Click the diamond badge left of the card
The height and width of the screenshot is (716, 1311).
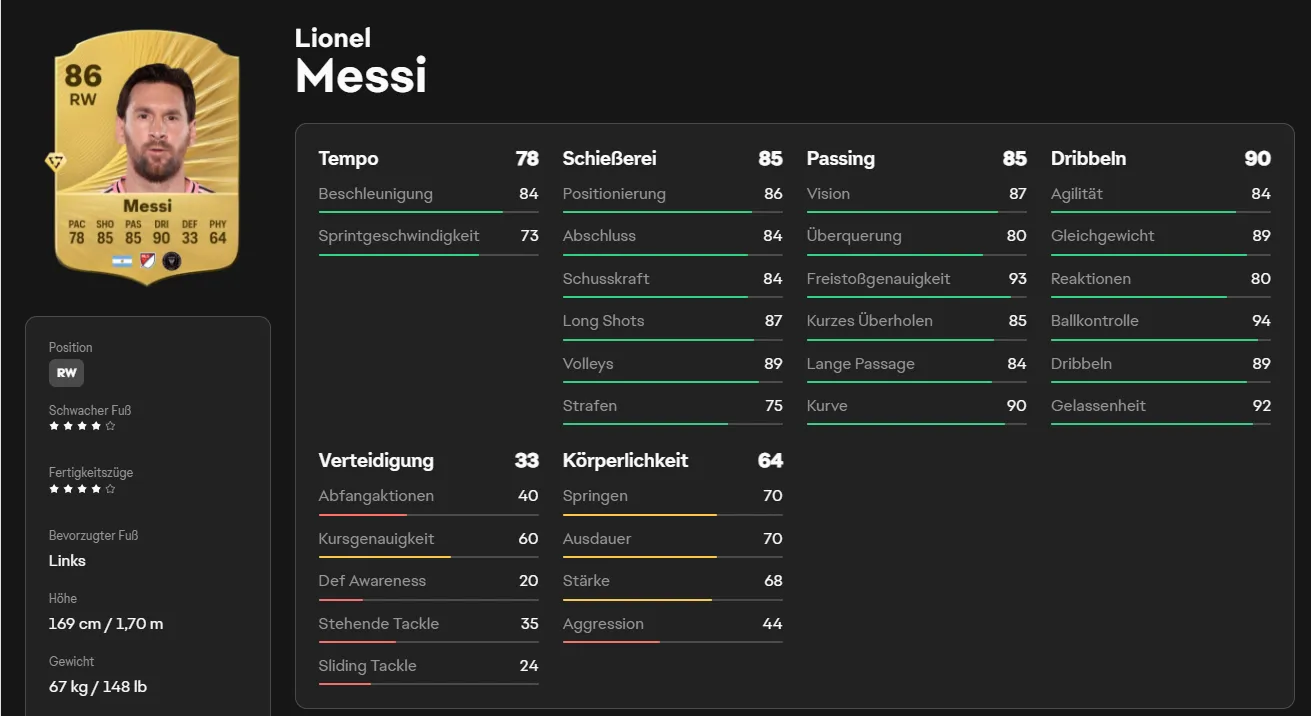pyautogui.click(x=55, y=163)
